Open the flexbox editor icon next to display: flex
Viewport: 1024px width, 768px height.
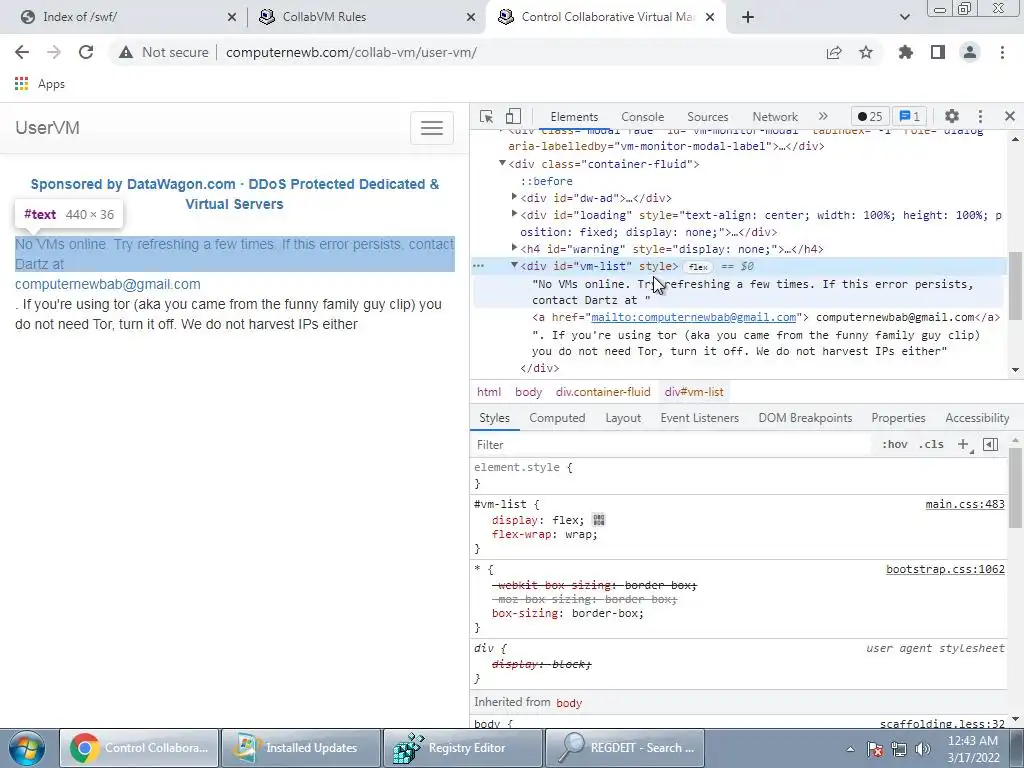pyautogui.click(x=599, y=520)
